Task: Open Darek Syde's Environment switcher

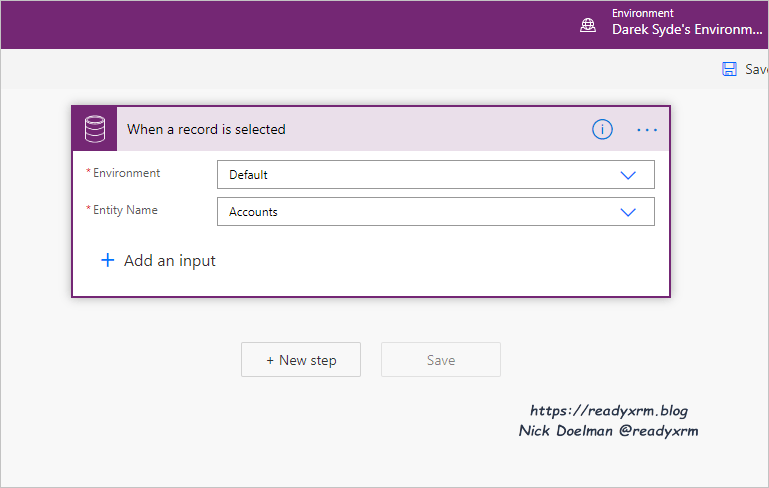Action: pyautogui.click(x=686, y=30)
